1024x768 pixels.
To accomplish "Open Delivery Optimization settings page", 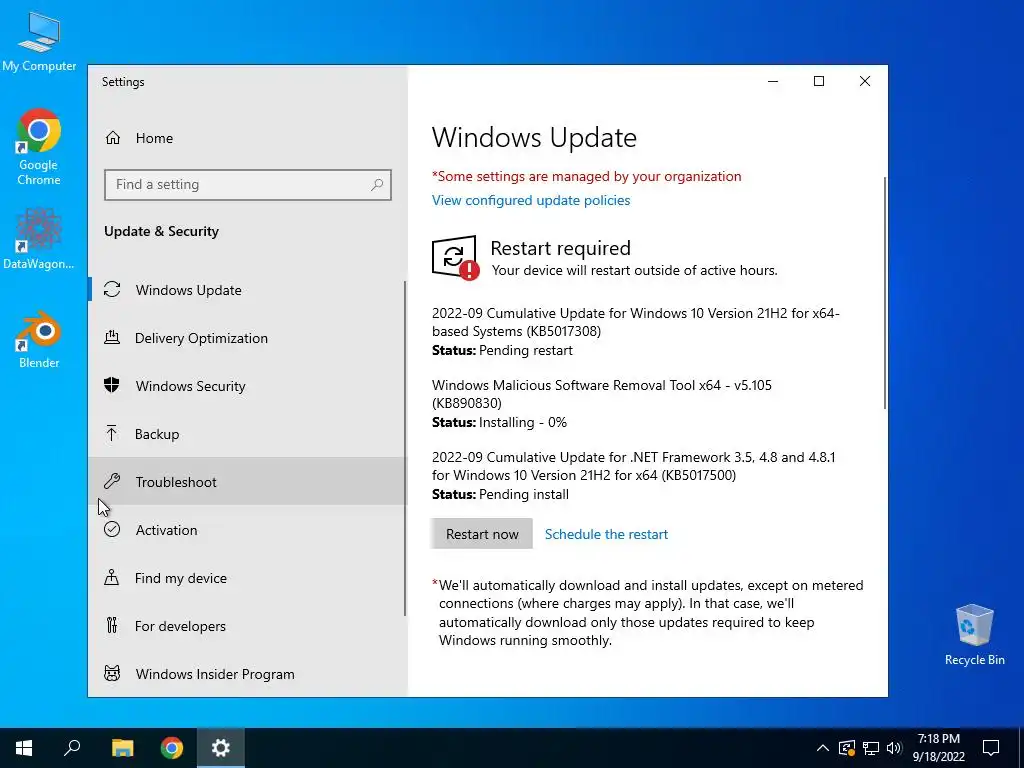I will click(247, 338).
